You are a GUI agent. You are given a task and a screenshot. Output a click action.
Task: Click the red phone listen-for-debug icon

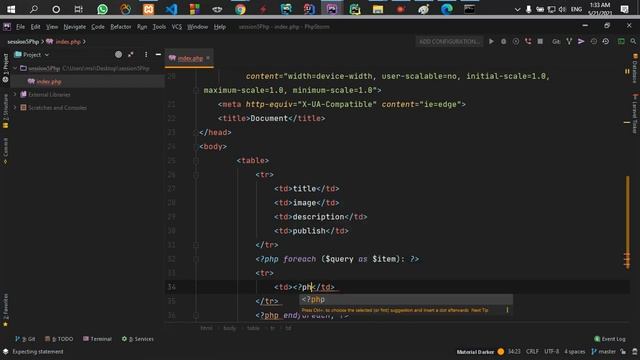coord(528,41)
